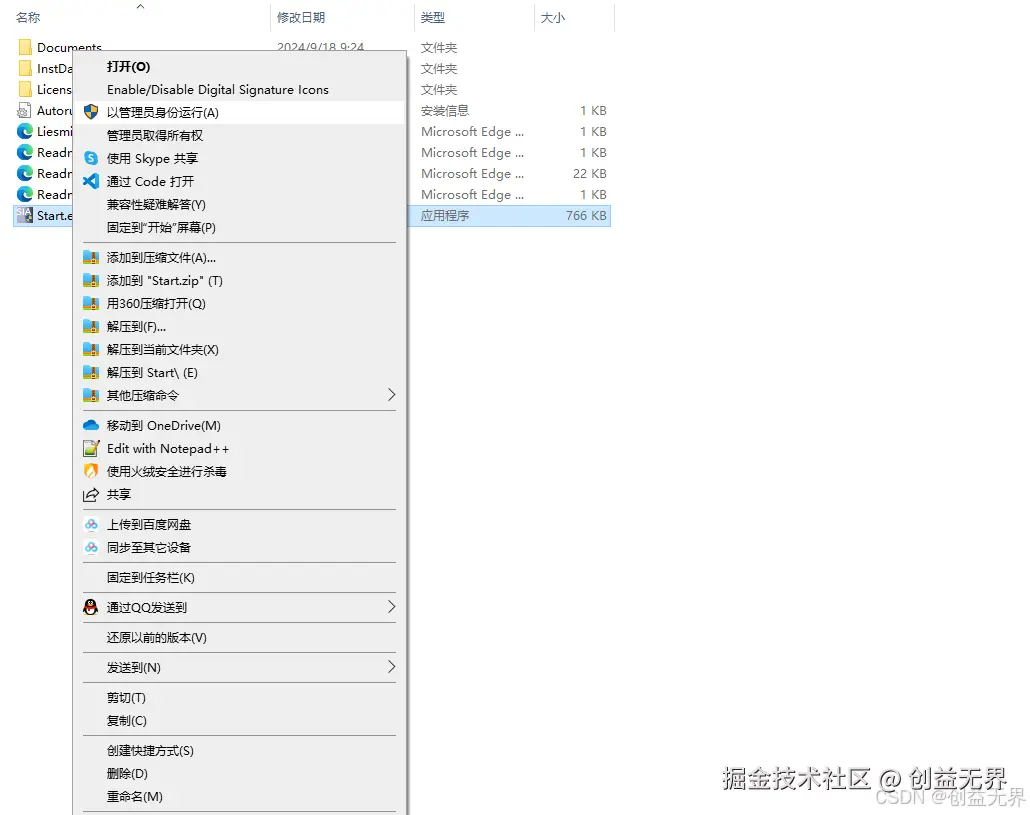1030x815 pixels.
Task: Click the 安装信息 type cell
Action: point(445,110)
